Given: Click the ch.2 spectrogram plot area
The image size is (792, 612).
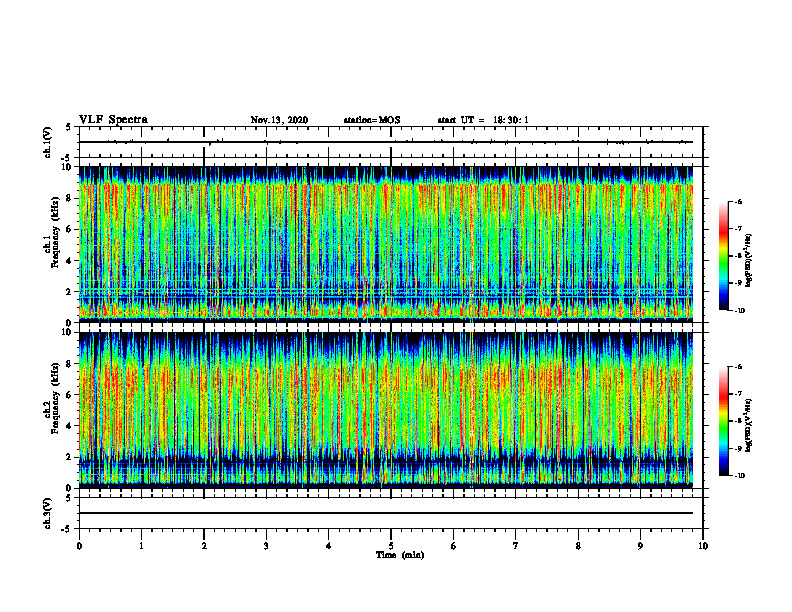Looking at the screenshot, I should pos(386,410).
